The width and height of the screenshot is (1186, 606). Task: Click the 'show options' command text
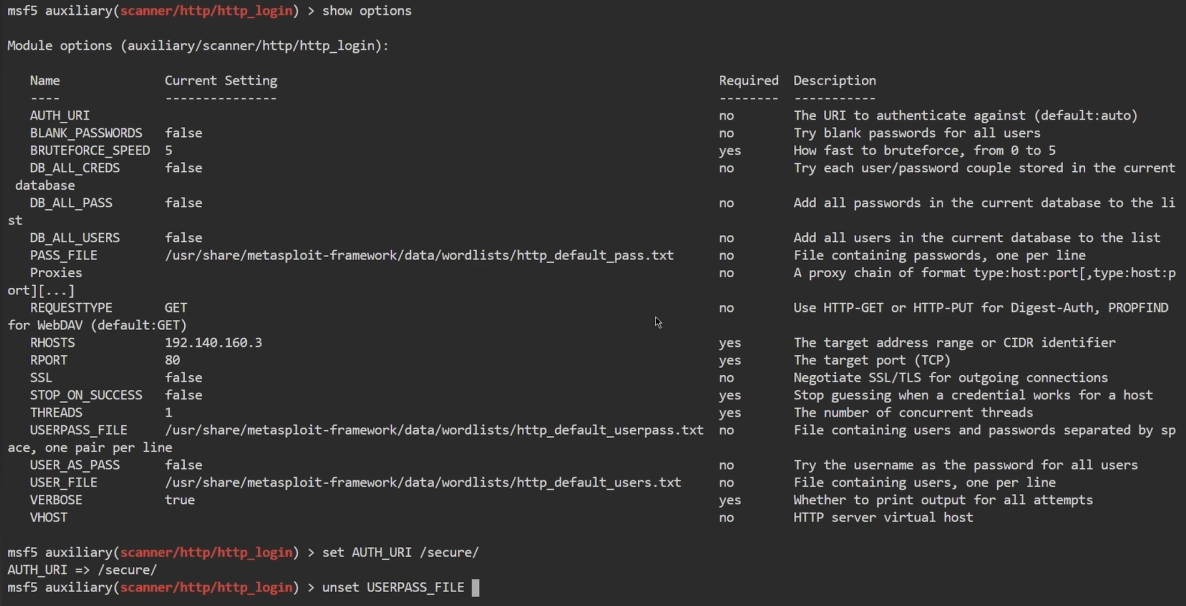[366, 11]
